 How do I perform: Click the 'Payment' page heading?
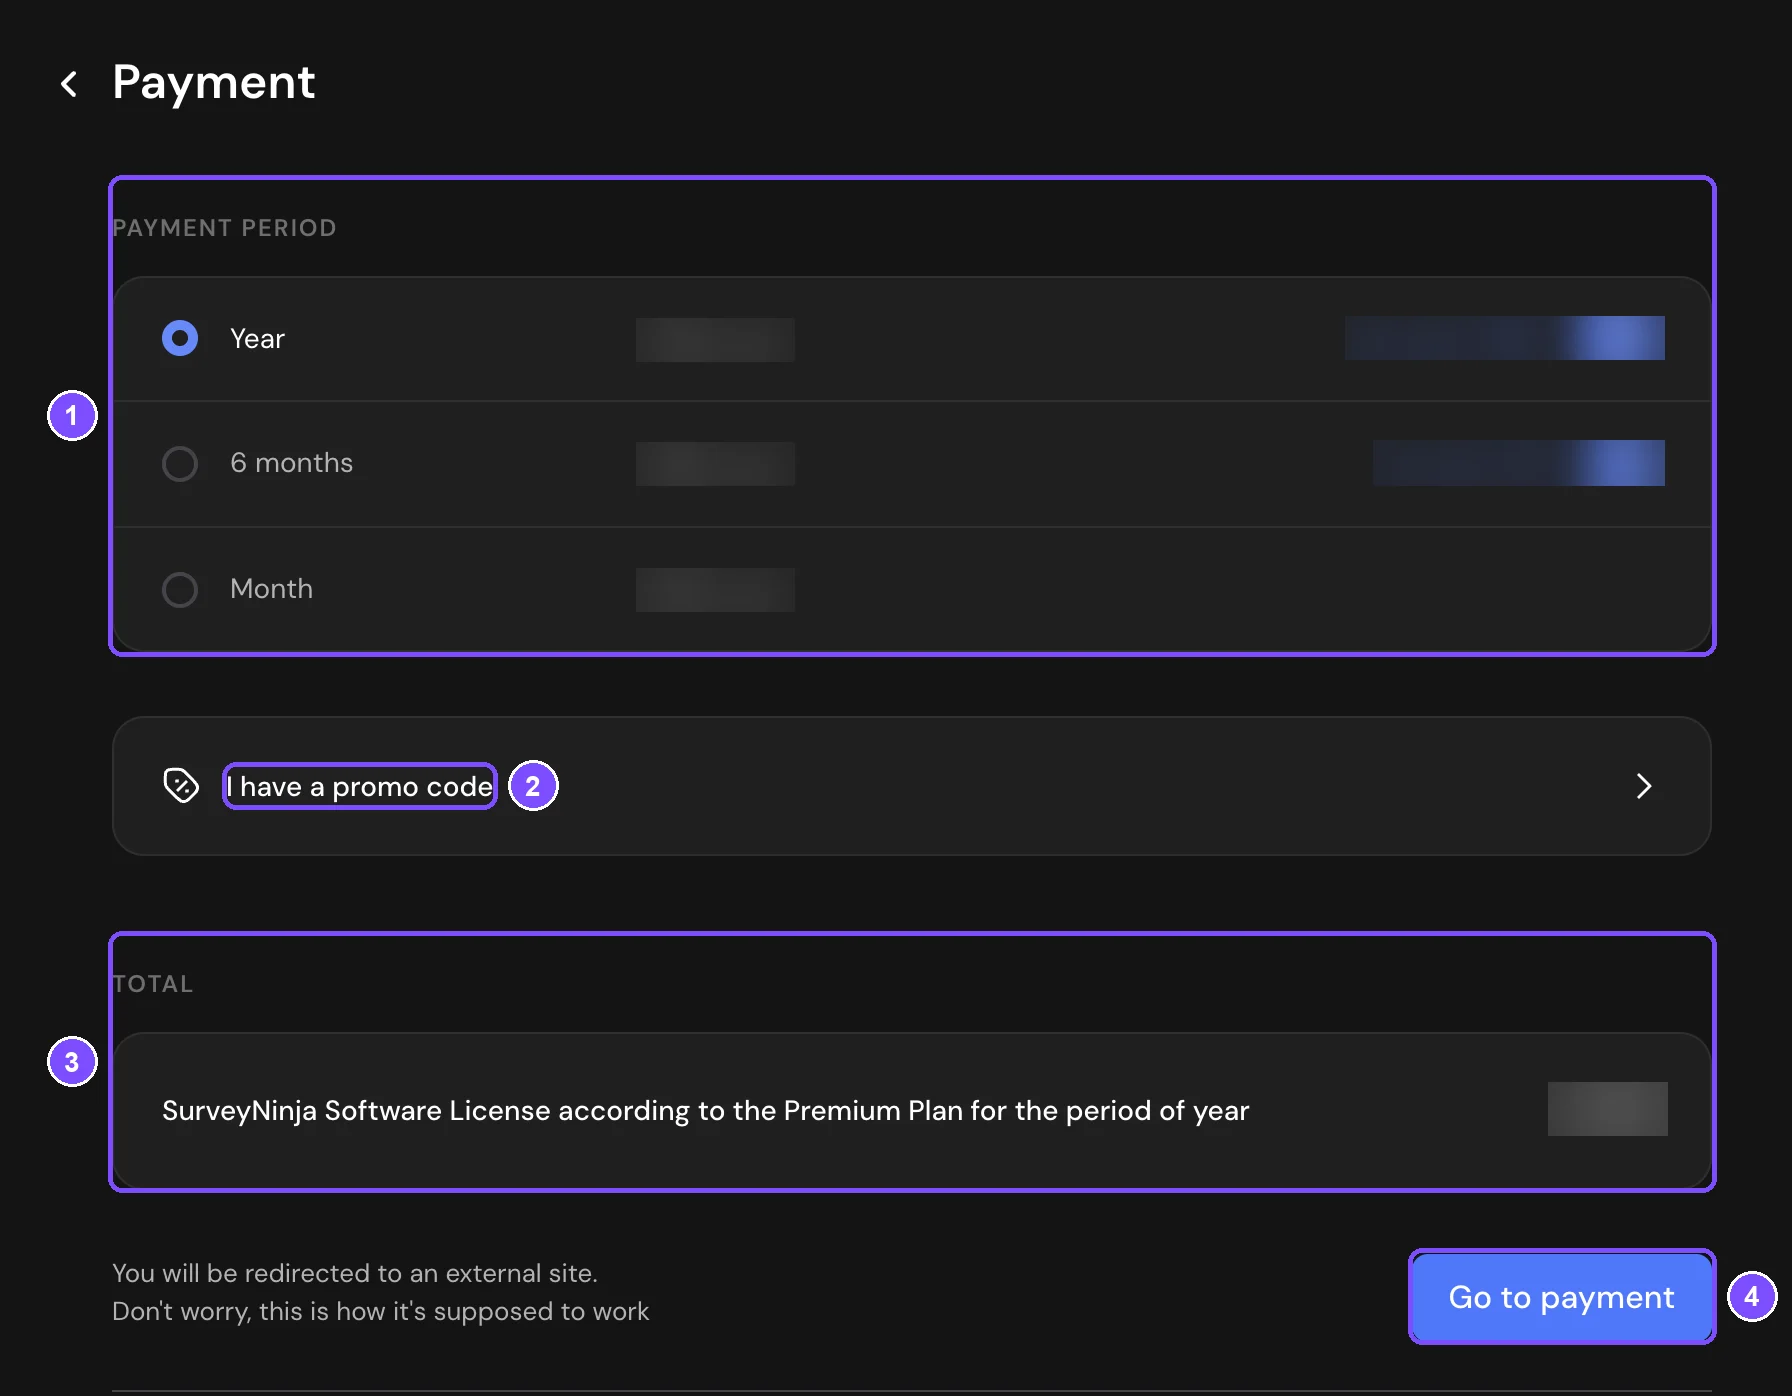pyautogui.click(x=214, y=82)
